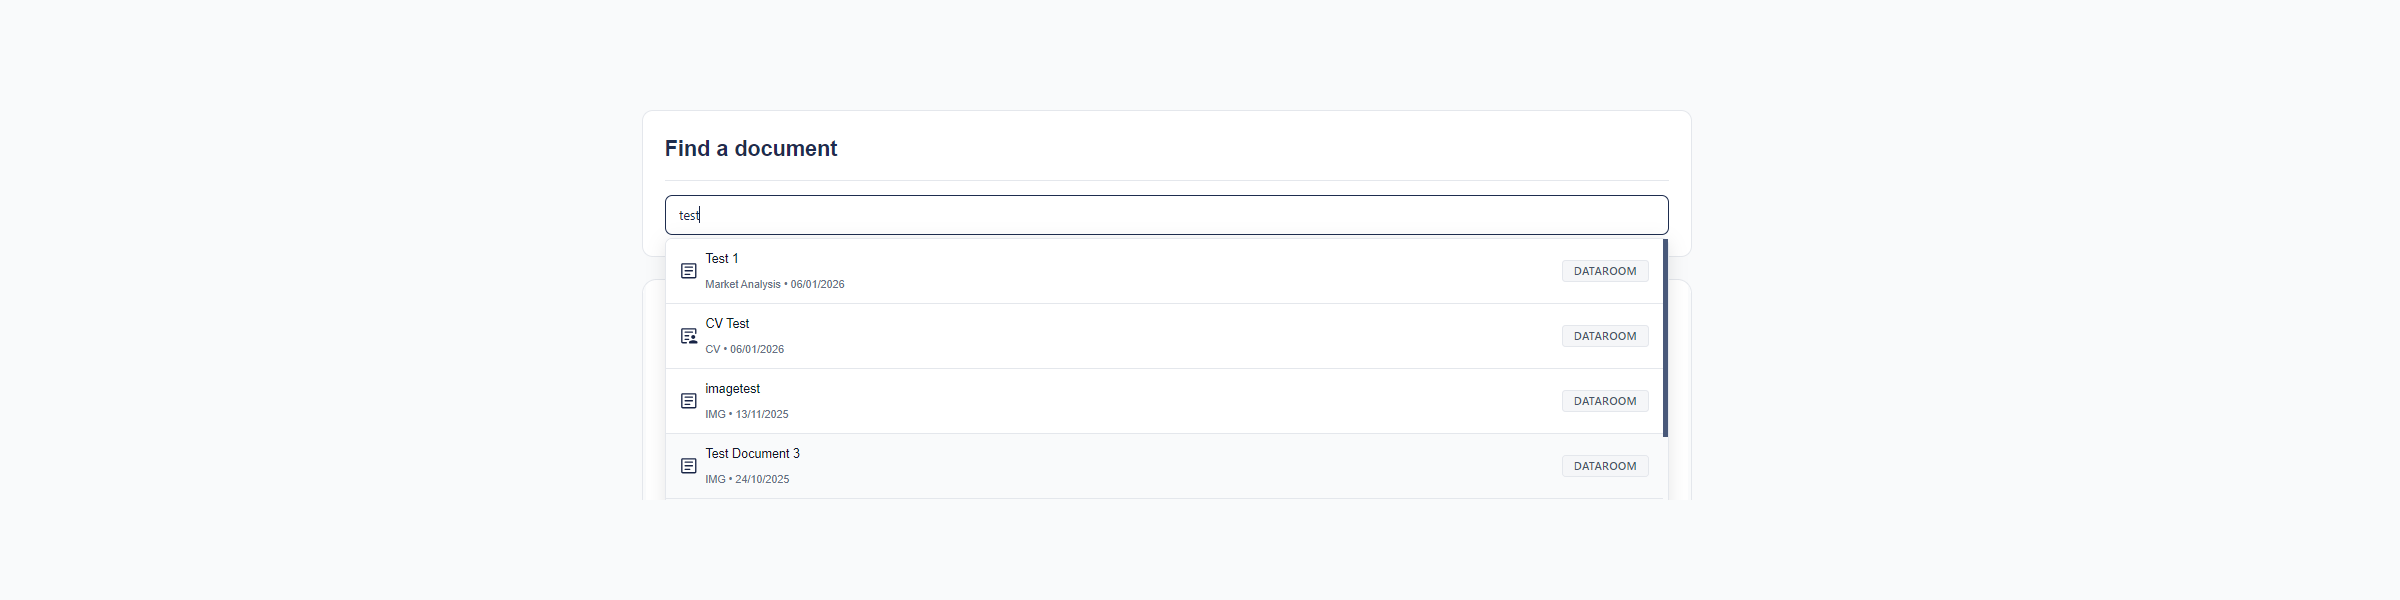Click the CV • 06/01/2026 subtitle text
The width and height of the screenshot is (2400, 600).
[x=745, y=349]
